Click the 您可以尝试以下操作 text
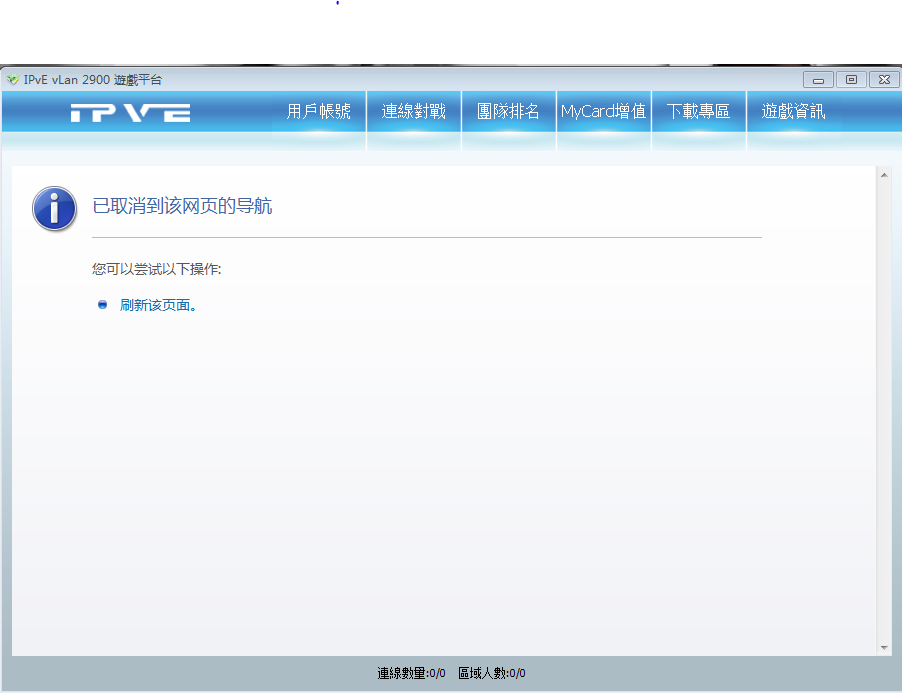902x693 pixels. pos(156,269)
